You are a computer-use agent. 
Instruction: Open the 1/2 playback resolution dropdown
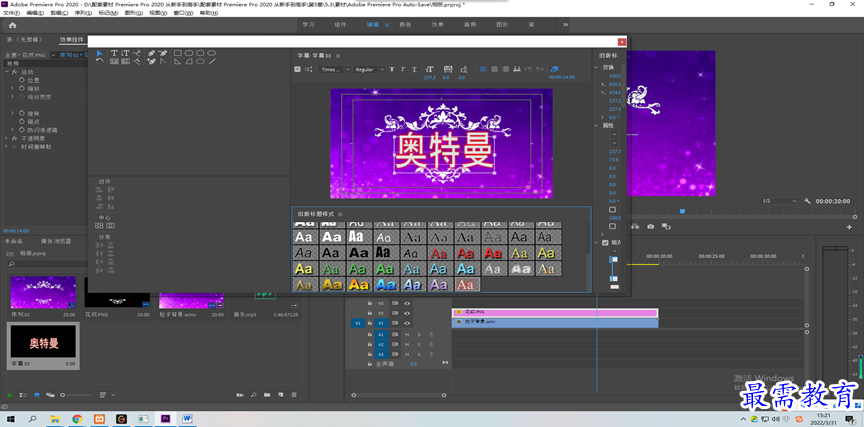pos(779,201)
